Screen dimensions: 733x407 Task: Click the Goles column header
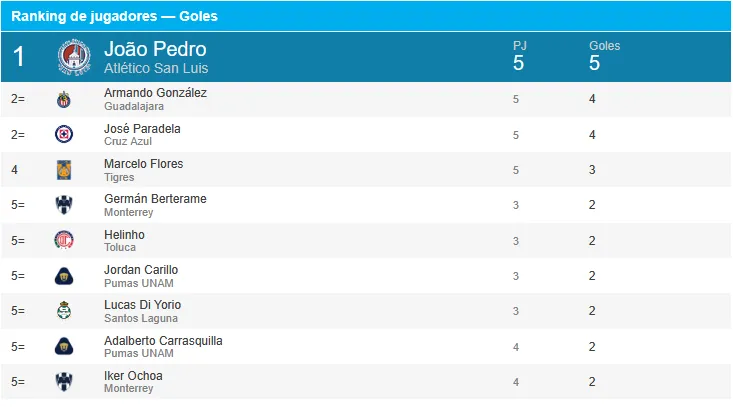[604, 45]
